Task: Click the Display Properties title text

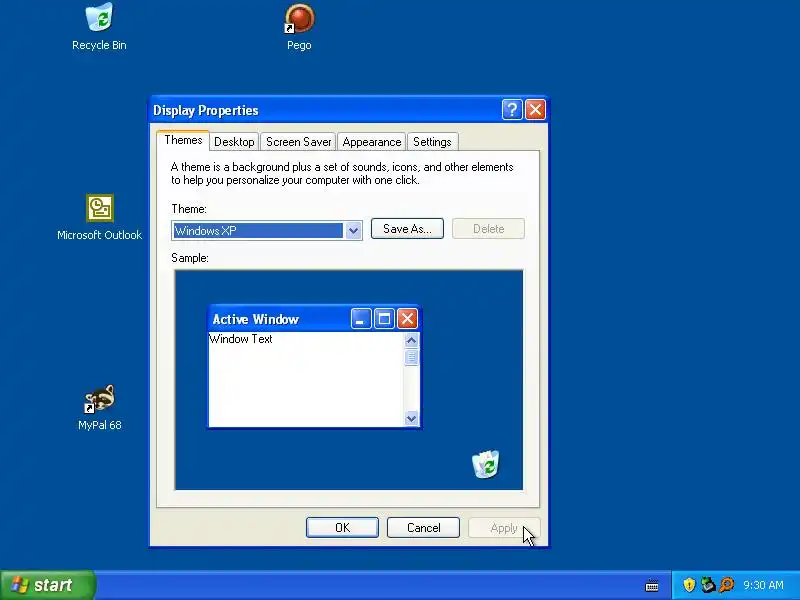Action: pos(206,110)
